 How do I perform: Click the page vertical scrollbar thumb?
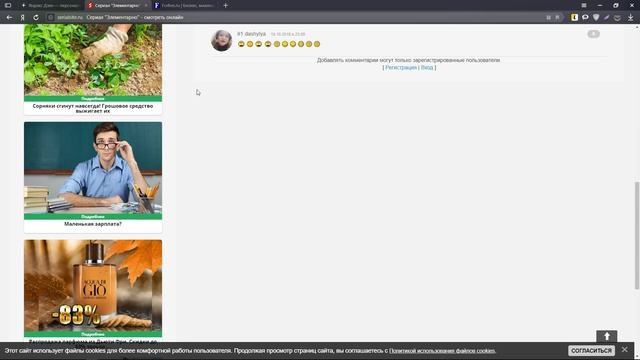pos(637,236)
